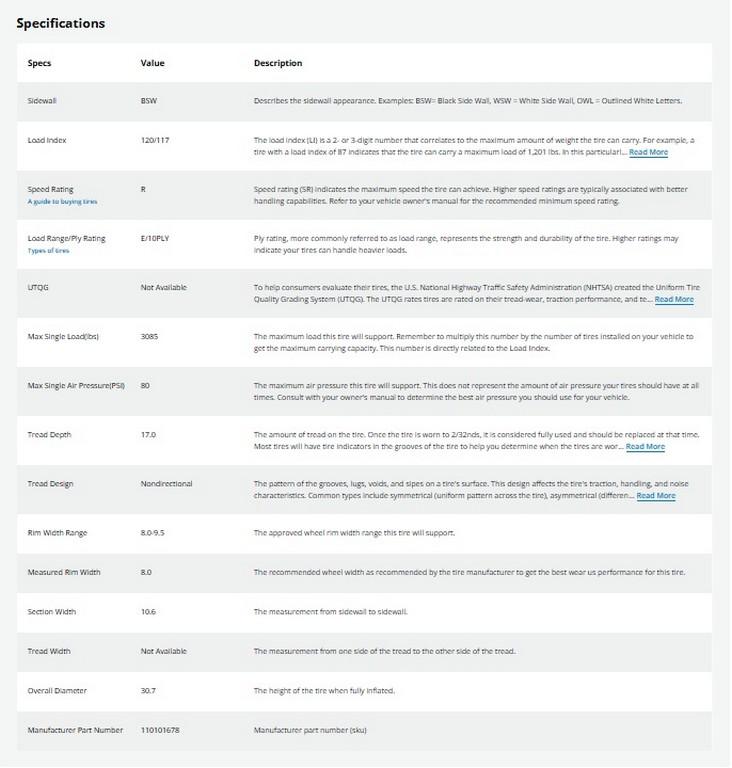The height and width of the screenshot is (768, 732).
Task: Follow the 'Types of tires' link
Action: 48,250
